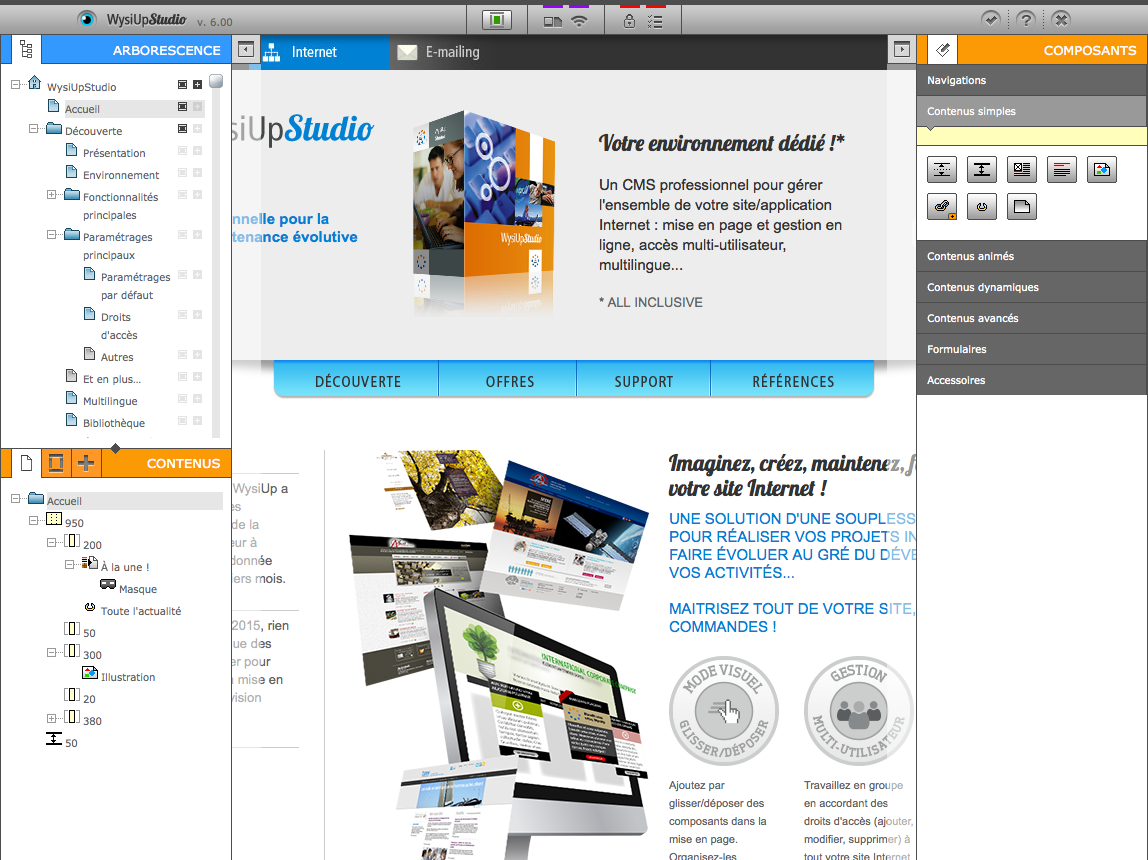Click the green page preview icon in top bar
This screenshot has height=860, width=1148.
496,20
